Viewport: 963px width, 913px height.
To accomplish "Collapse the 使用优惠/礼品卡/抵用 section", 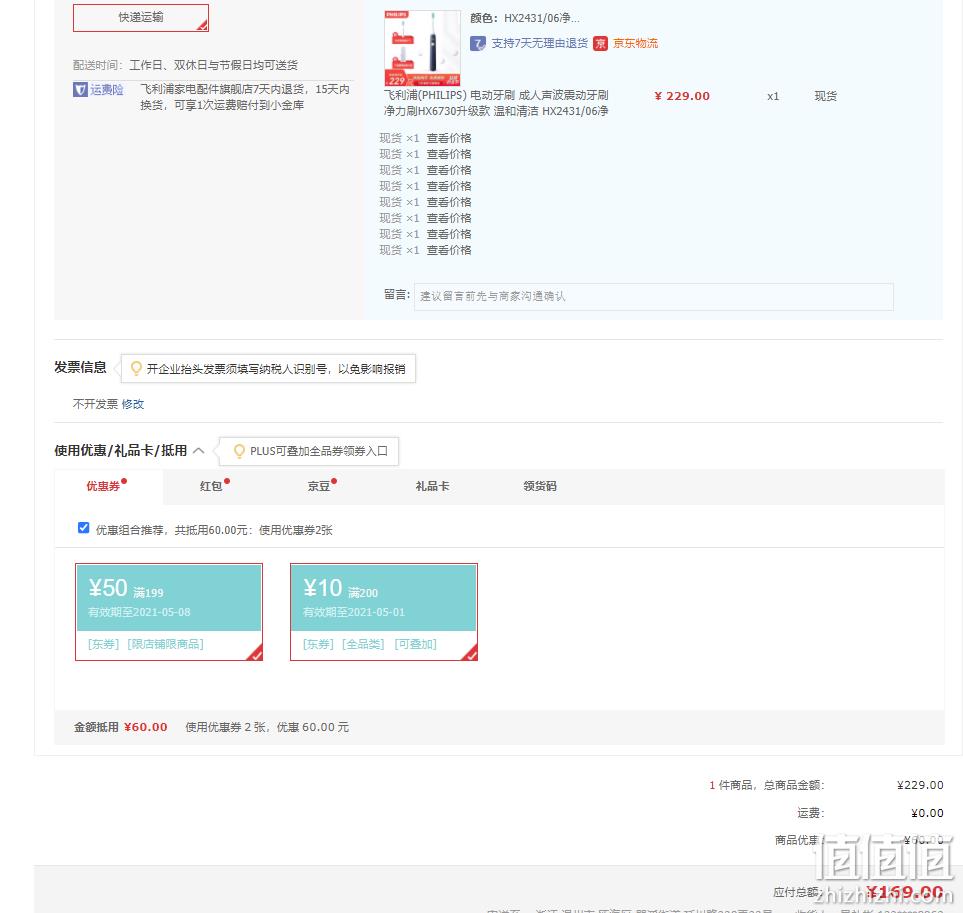I will (198, 451).
